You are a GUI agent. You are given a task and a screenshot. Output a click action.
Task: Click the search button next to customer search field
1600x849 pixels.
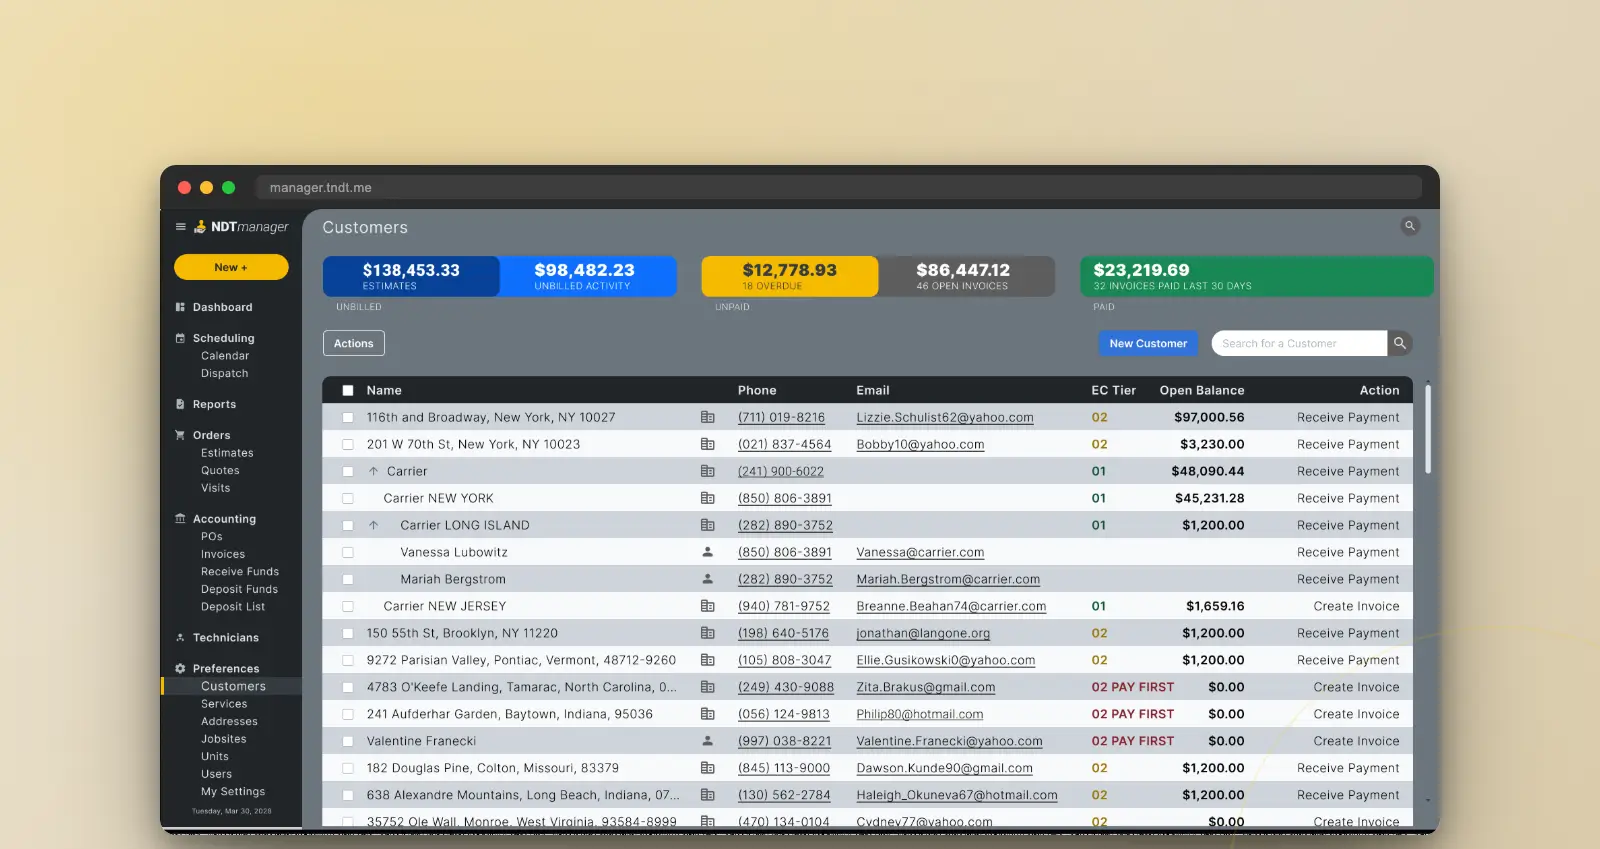click(x=1400, y=343)
